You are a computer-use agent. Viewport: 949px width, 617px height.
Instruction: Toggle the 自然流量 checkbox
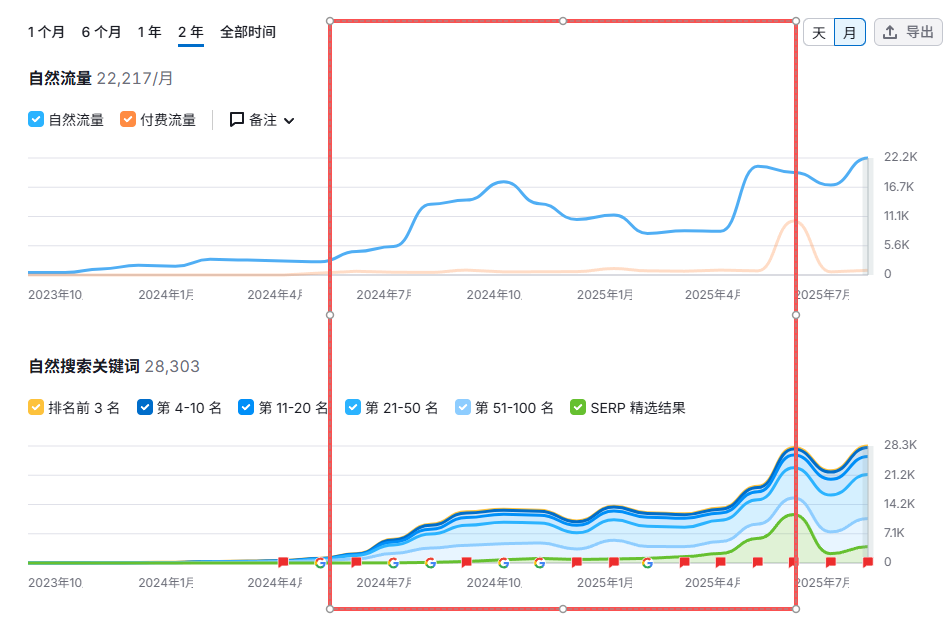[x=36, y=120]
